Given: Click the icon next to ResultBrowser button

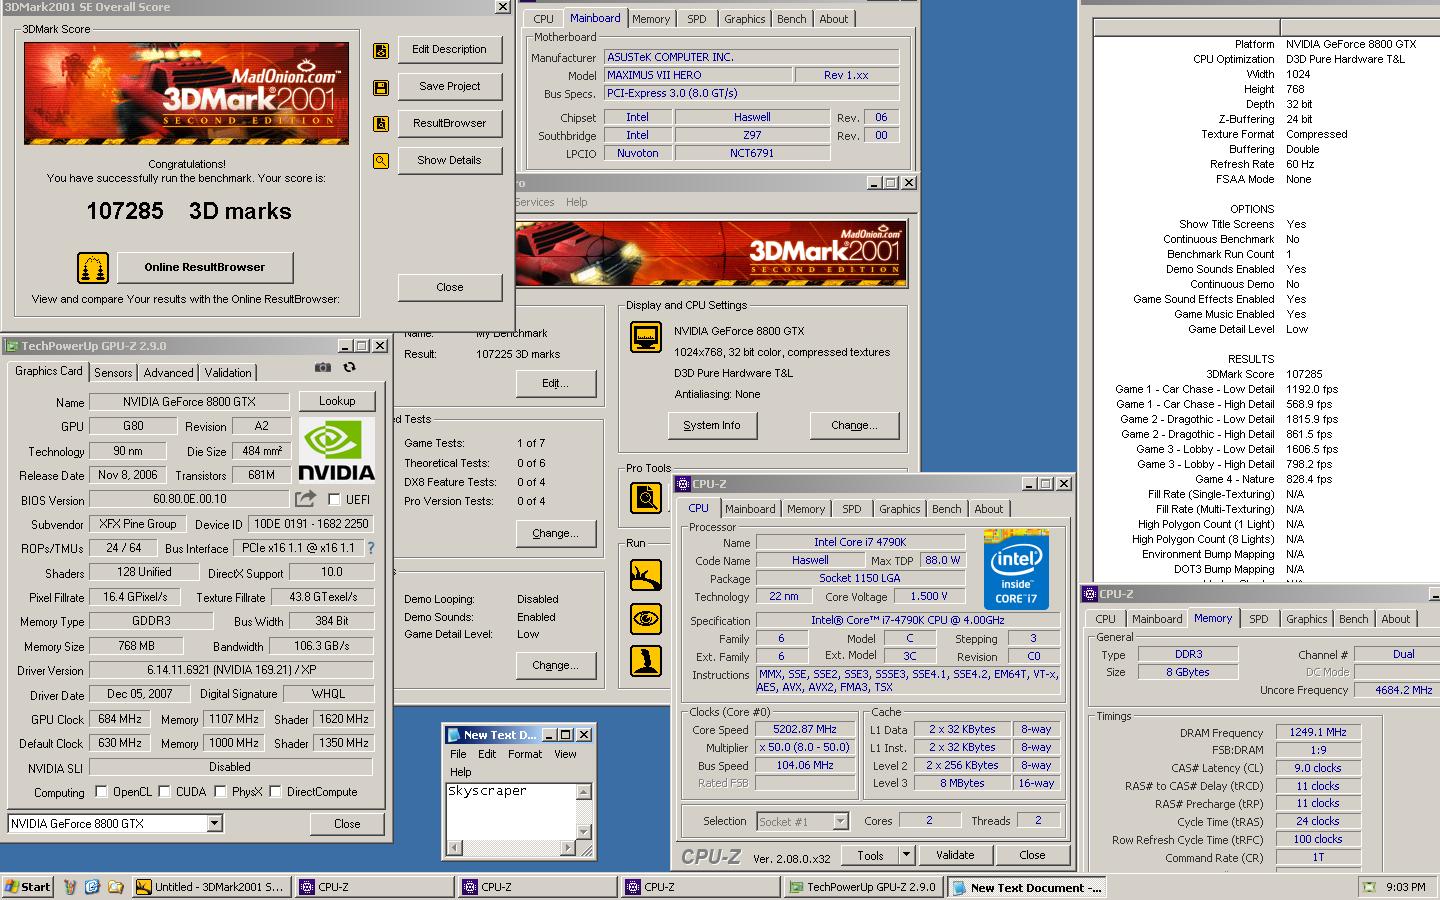Looking at the screenshot, I should [x=381, y=124].
